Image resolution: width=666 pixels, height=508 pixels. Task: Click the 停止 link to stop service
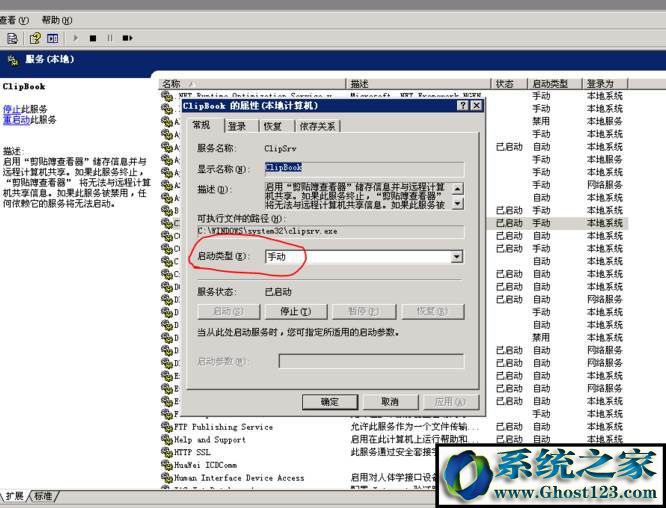click(x=11, y=109)
